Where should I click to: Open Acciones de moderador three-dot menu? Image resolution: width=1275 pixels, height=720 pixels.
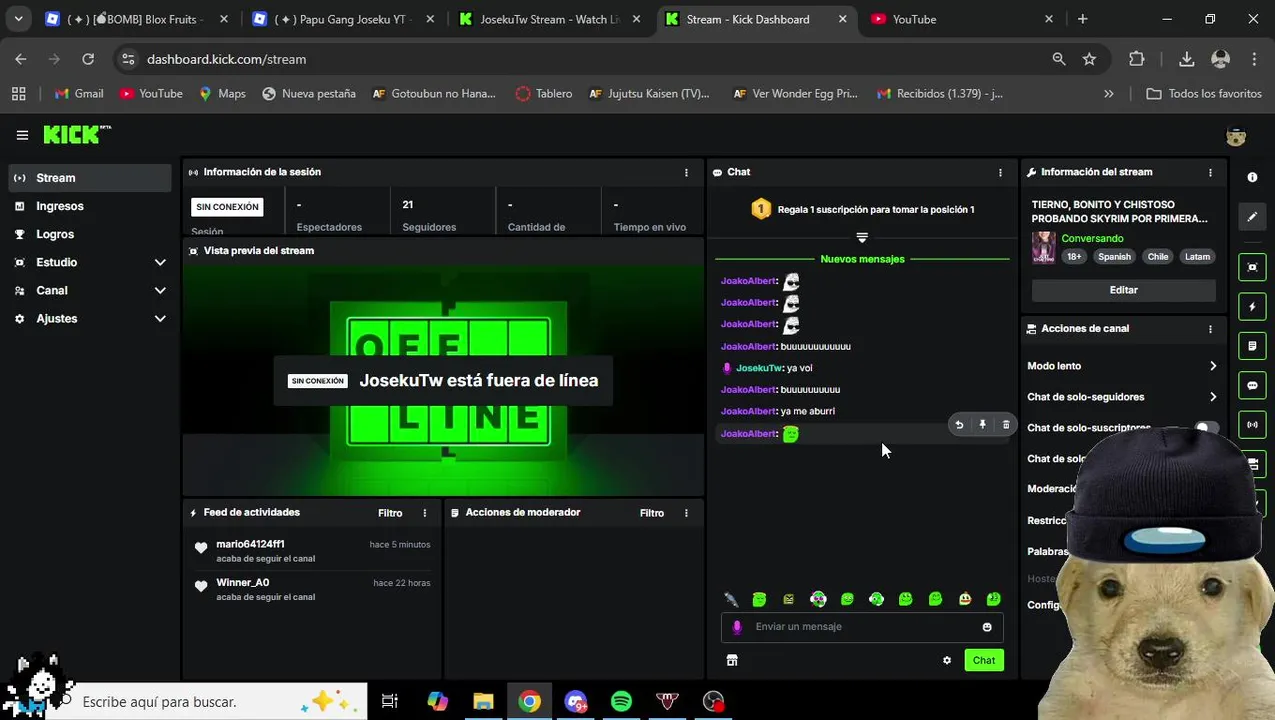[x=686, y=513]
